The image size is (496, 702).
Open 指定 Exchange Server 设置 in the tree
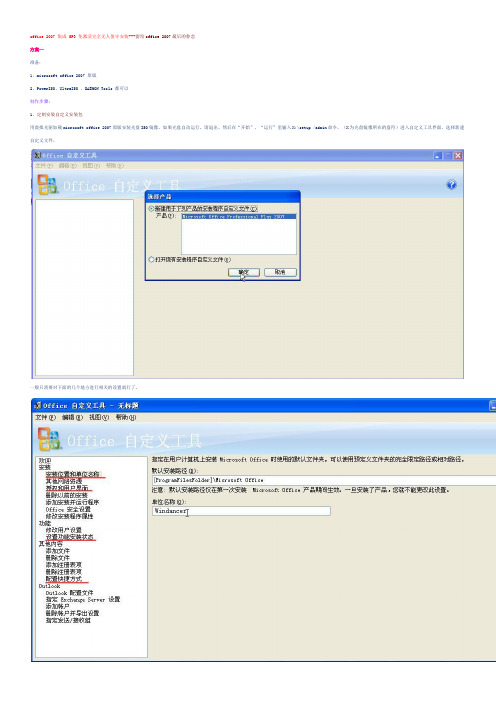[x=83, y=599]
